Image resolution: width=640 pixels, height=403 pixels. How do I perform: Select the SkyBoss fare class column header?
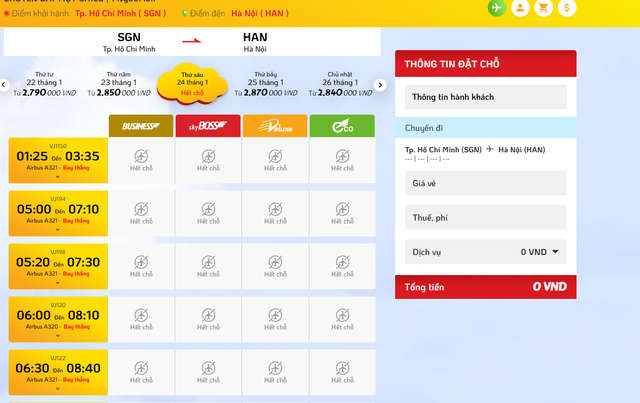click(x=208, y=126)
